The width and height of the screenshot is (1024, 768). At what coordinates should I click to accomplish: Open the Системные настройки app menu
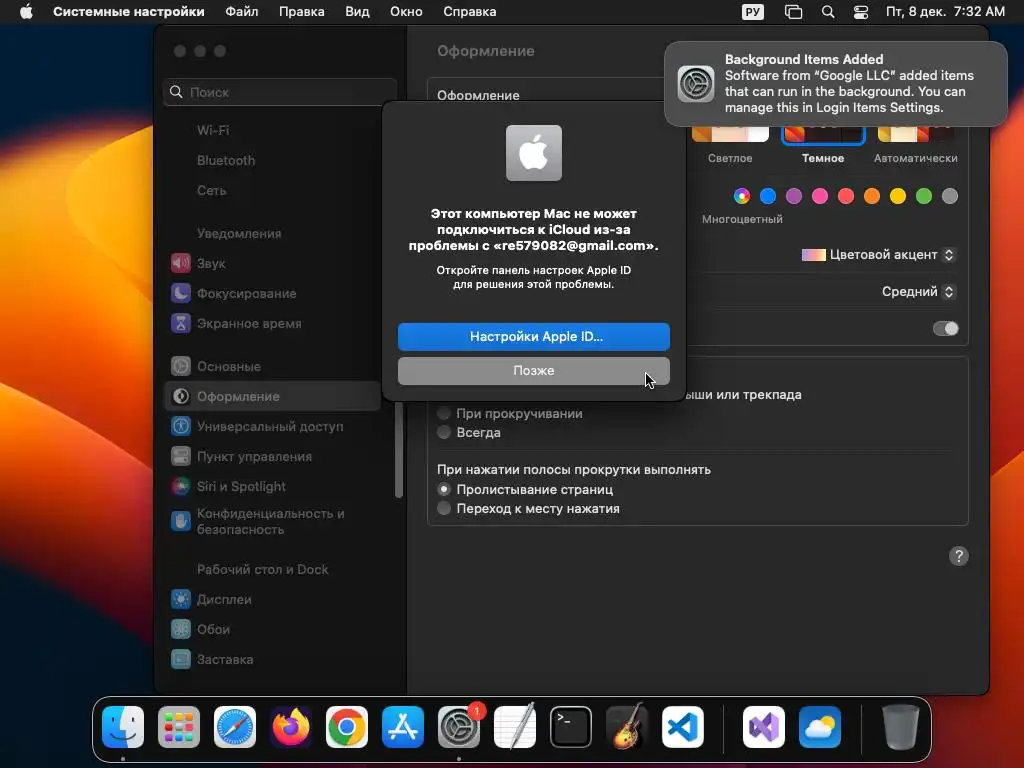129,12
